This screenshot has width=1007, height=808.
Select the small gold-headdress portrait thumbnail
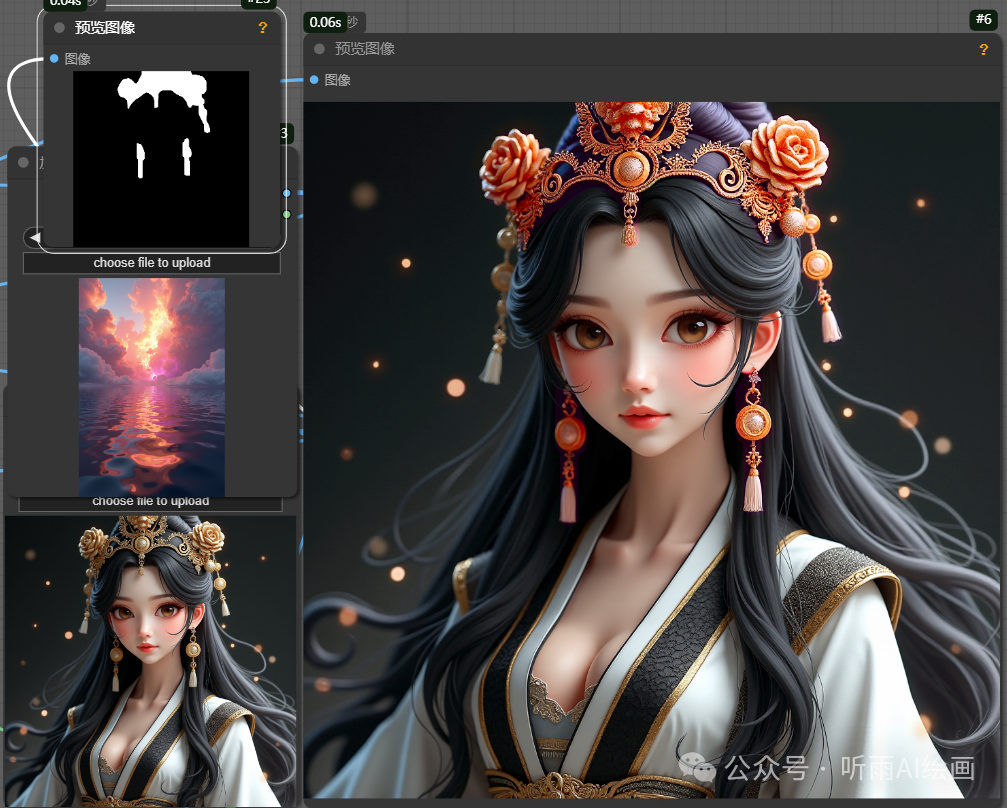[x=150, y=661]
